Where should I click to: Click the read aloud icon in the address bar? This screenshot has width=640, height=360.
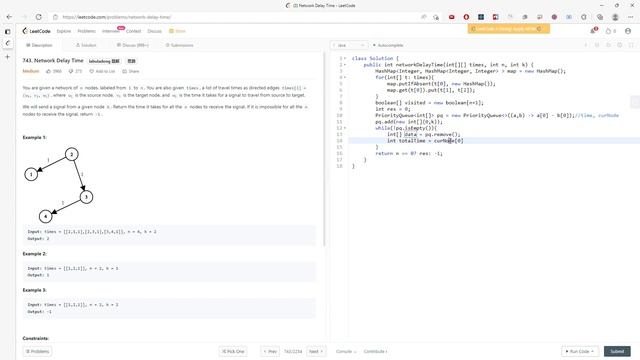[424, 17]
